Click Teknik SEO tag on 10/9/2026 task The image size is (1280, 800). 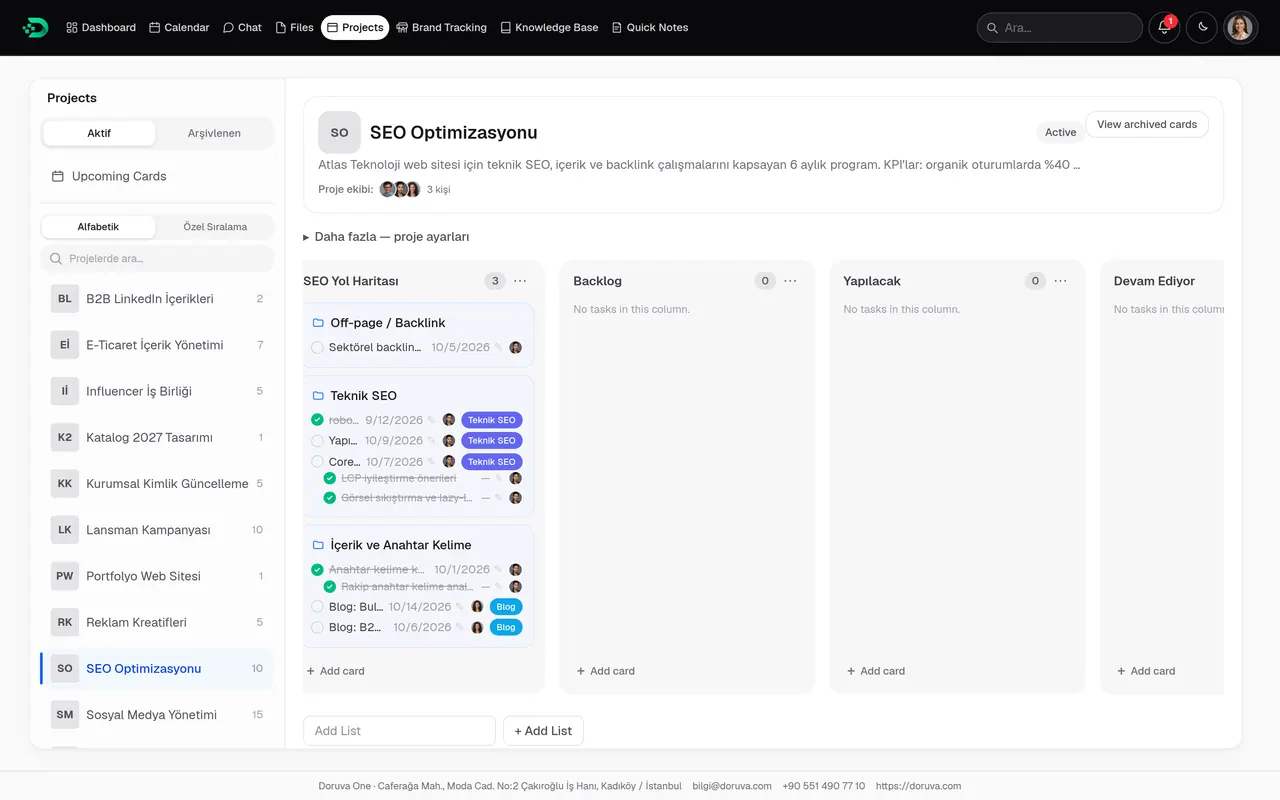click(x=492, y=441)
